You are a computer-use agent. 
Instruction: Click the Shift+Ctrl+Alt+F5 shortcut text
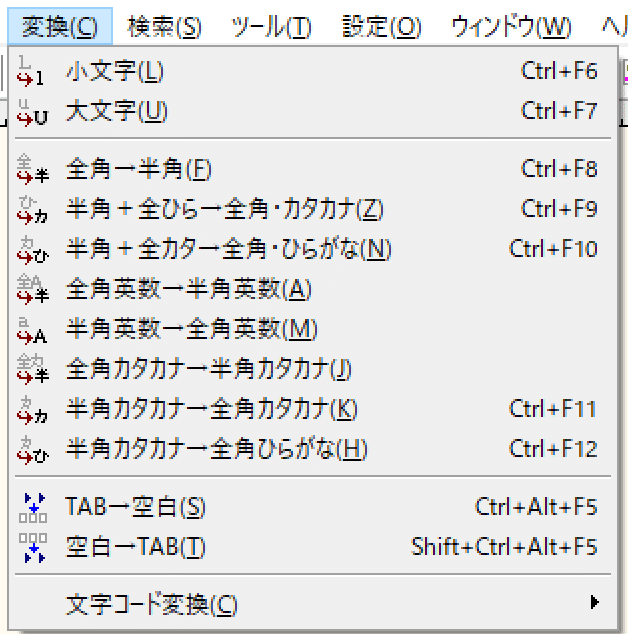(504, 547)
